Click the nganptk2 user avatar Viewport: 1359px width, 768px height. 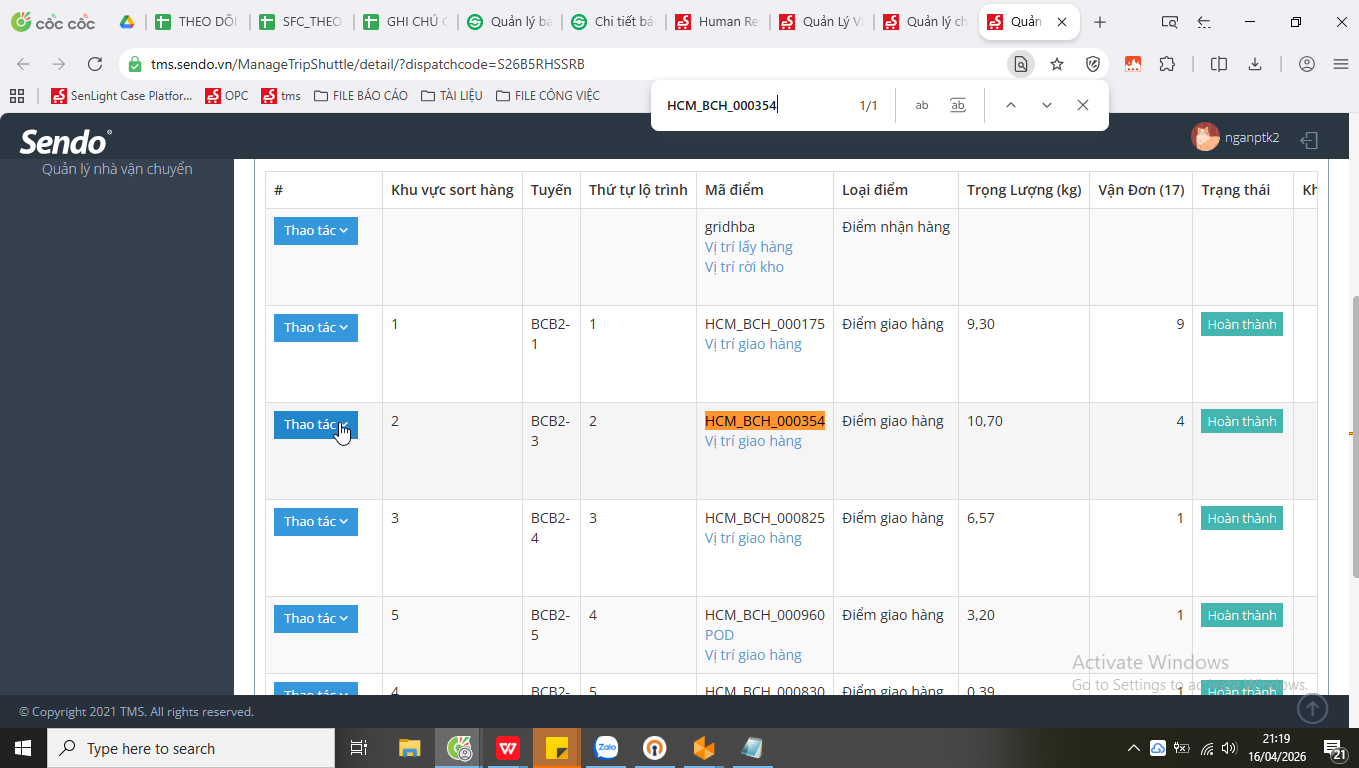click(x=1205, y=137)
